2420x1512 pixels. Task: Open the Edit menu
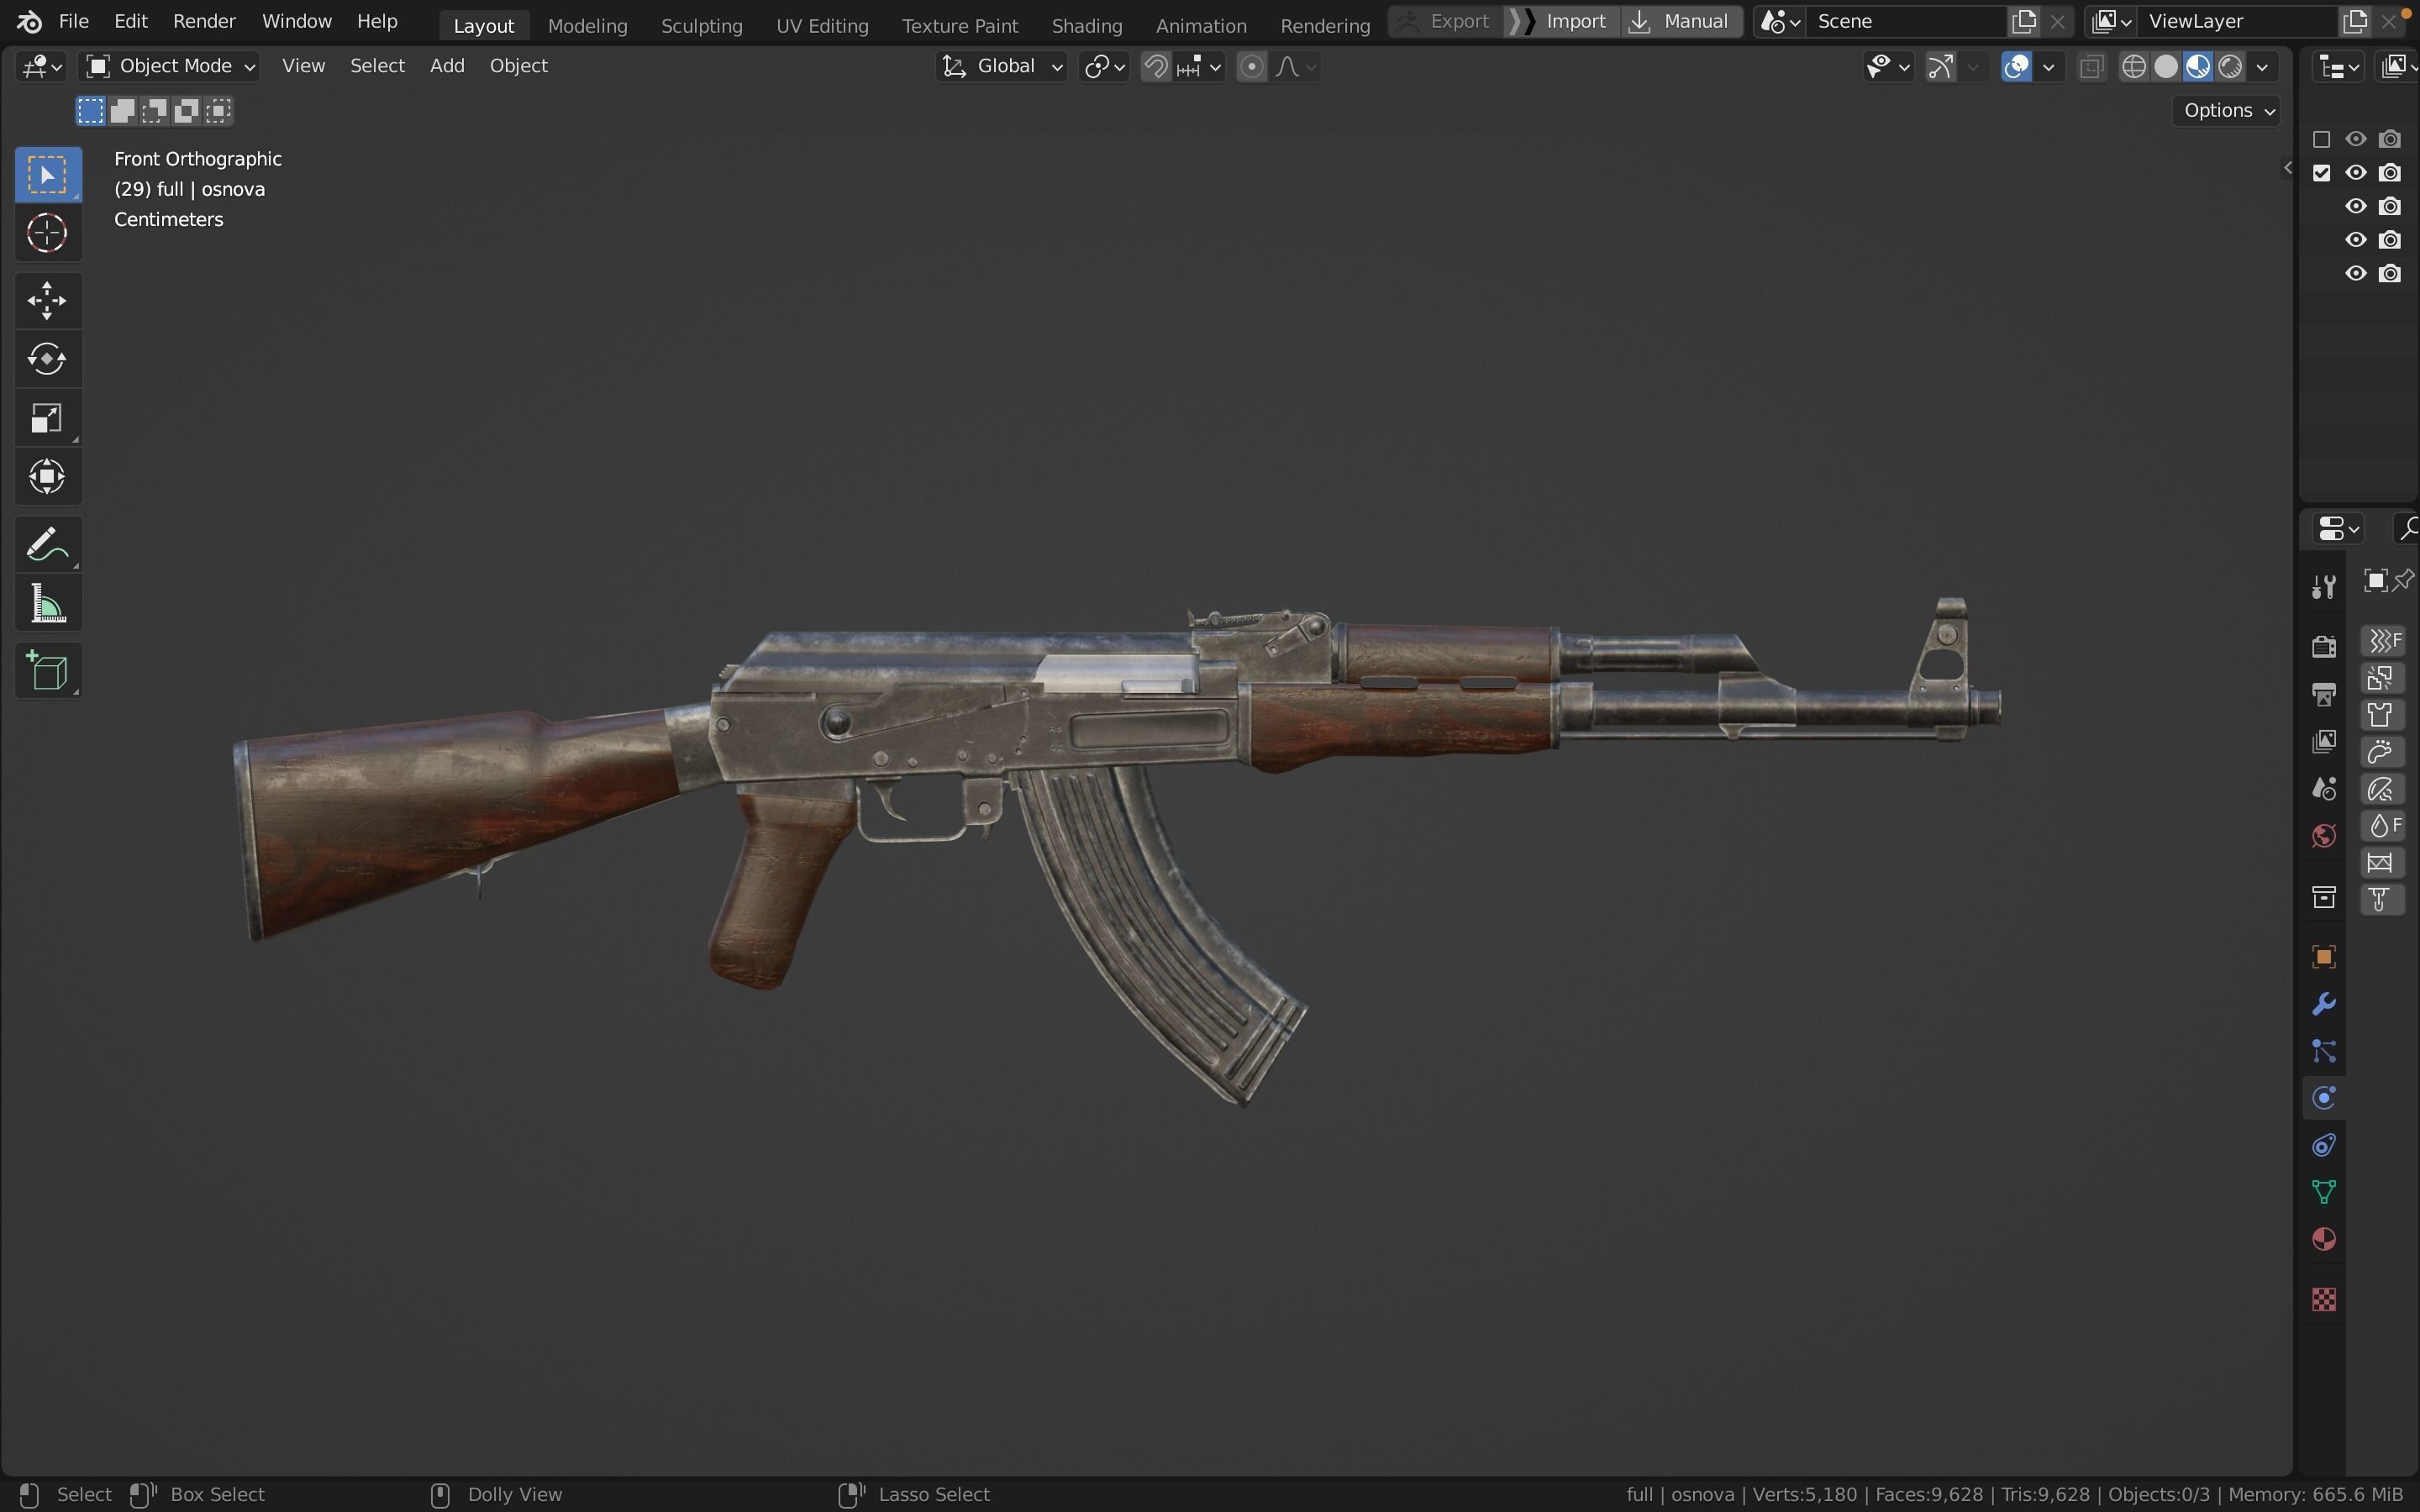(x=131, y=21)
